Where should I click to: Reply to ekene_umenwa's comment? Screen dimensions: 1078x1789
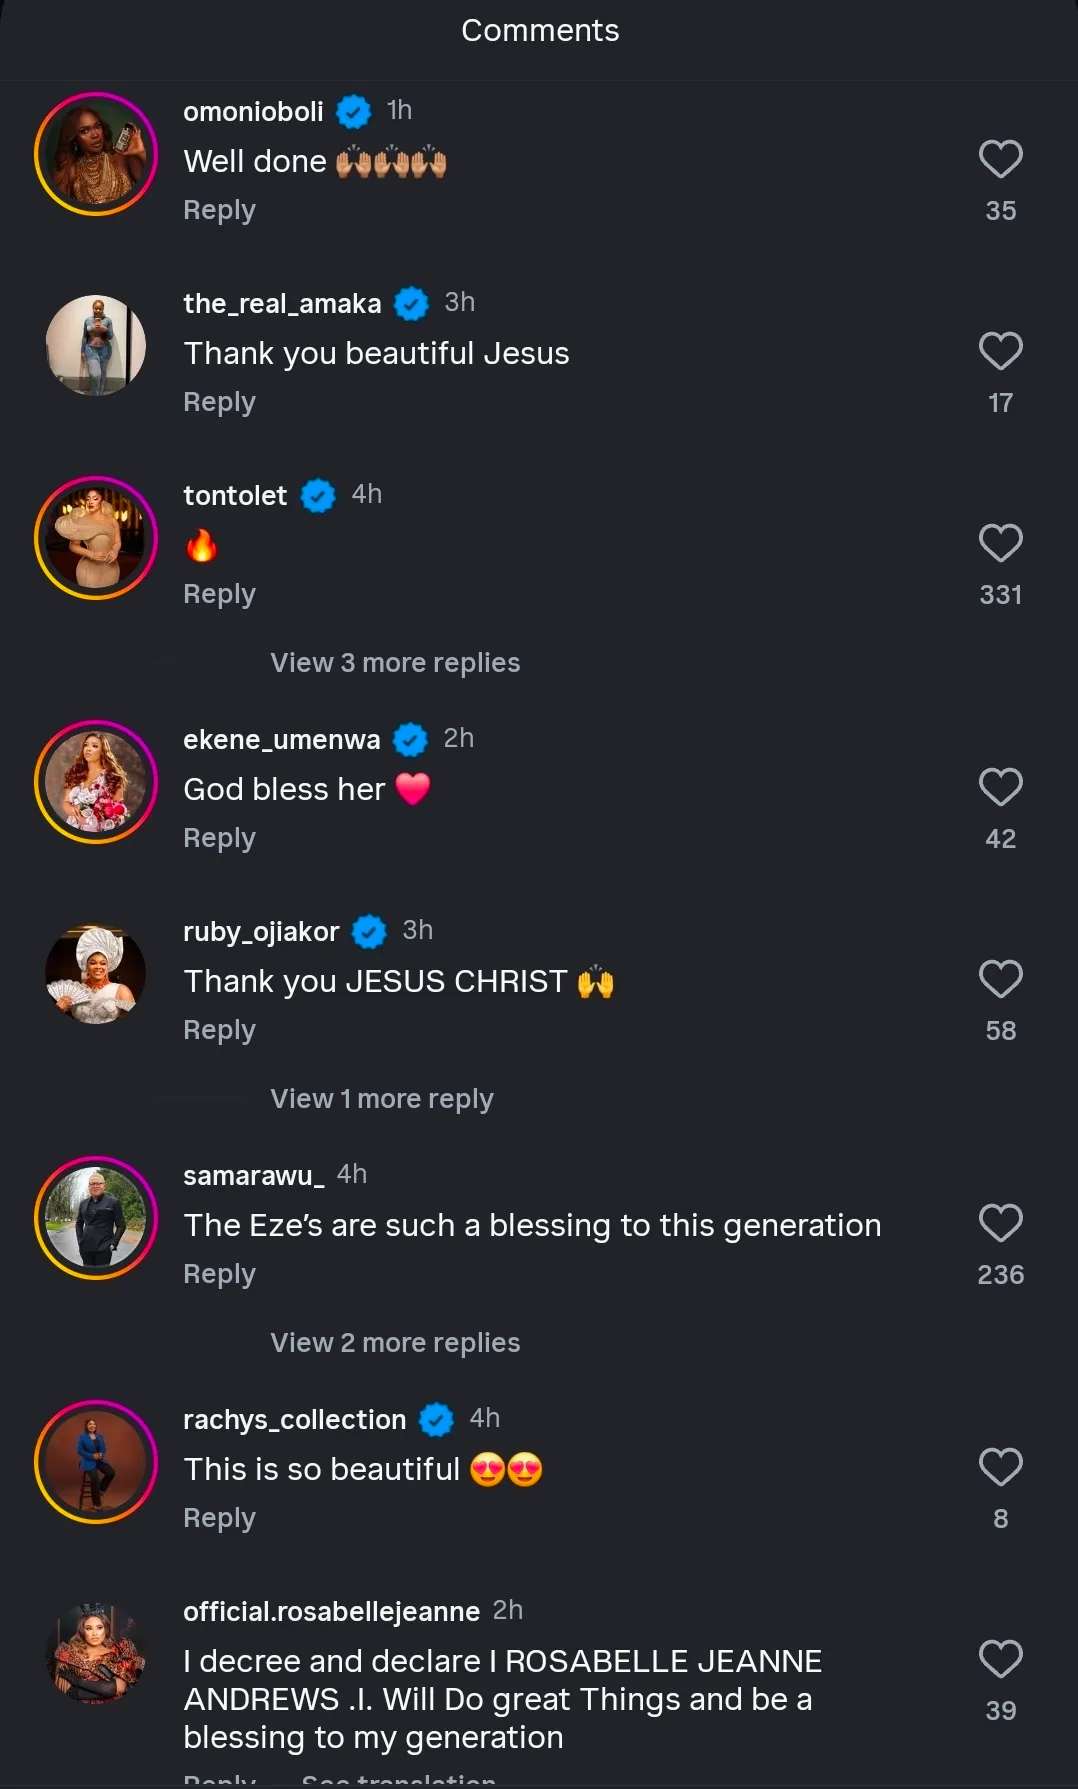(x=219, y=838)
